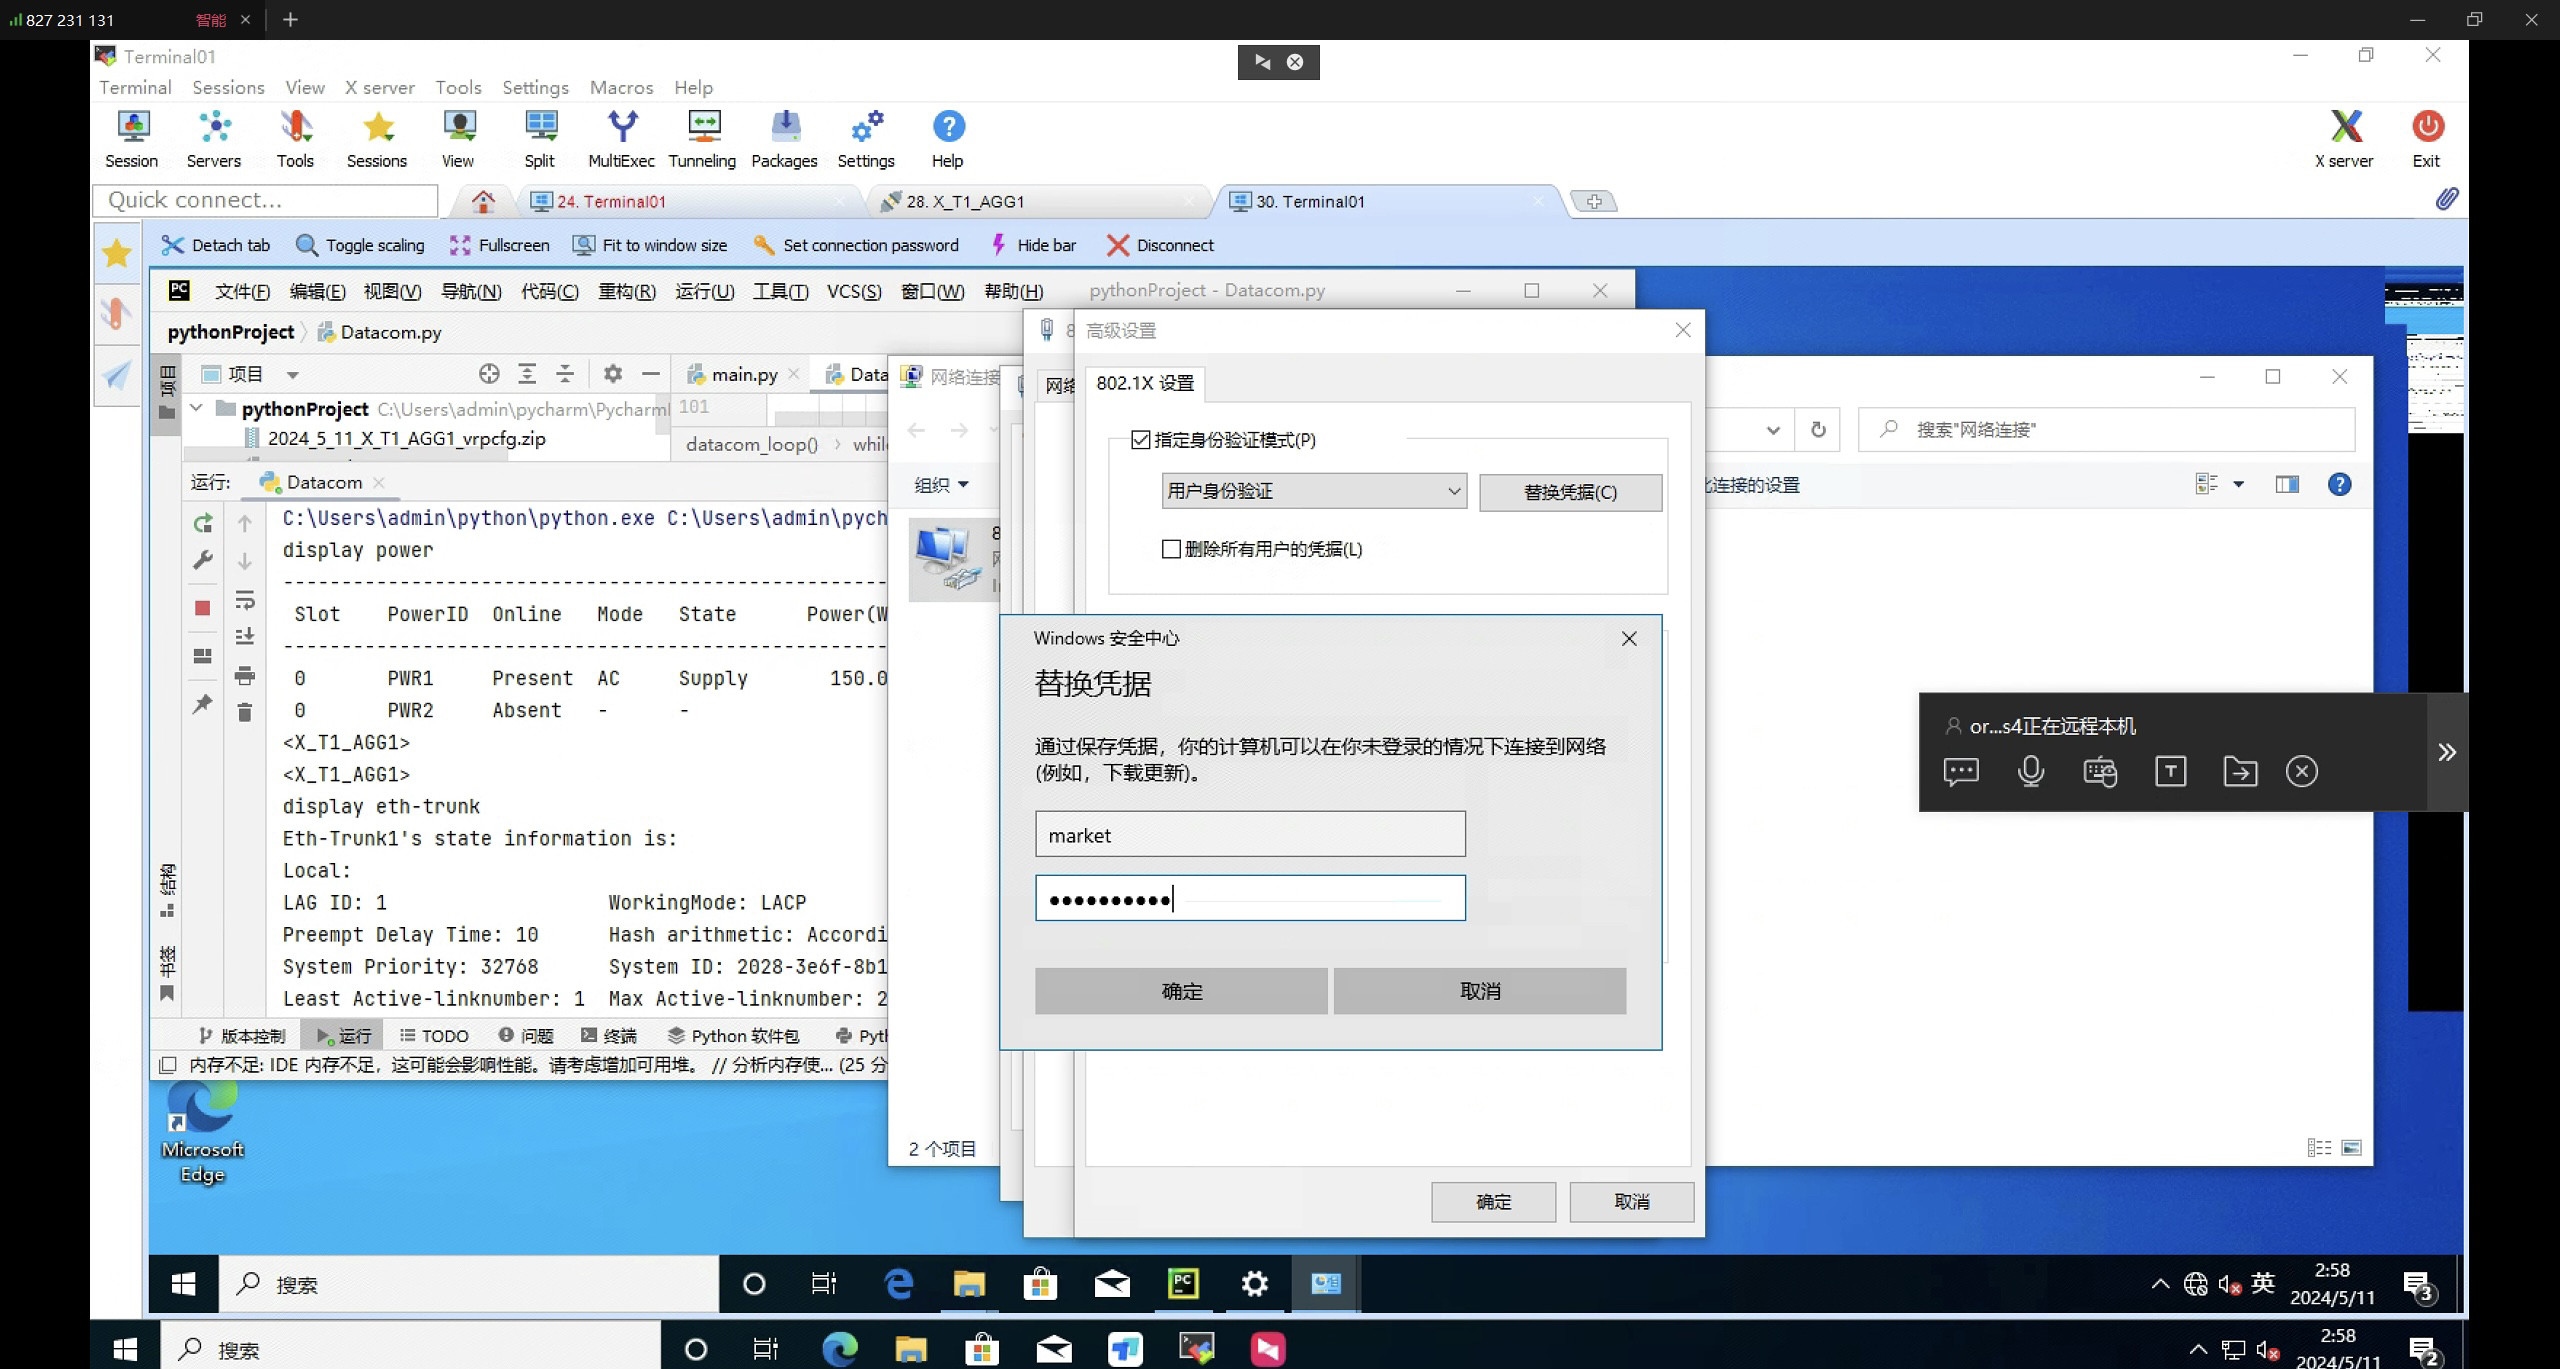Image resolution: width=2560 pixels, height=1369 pixels.
Task: Open the Session icon in MobaXterm toolbar
Action: coord(132,139)
